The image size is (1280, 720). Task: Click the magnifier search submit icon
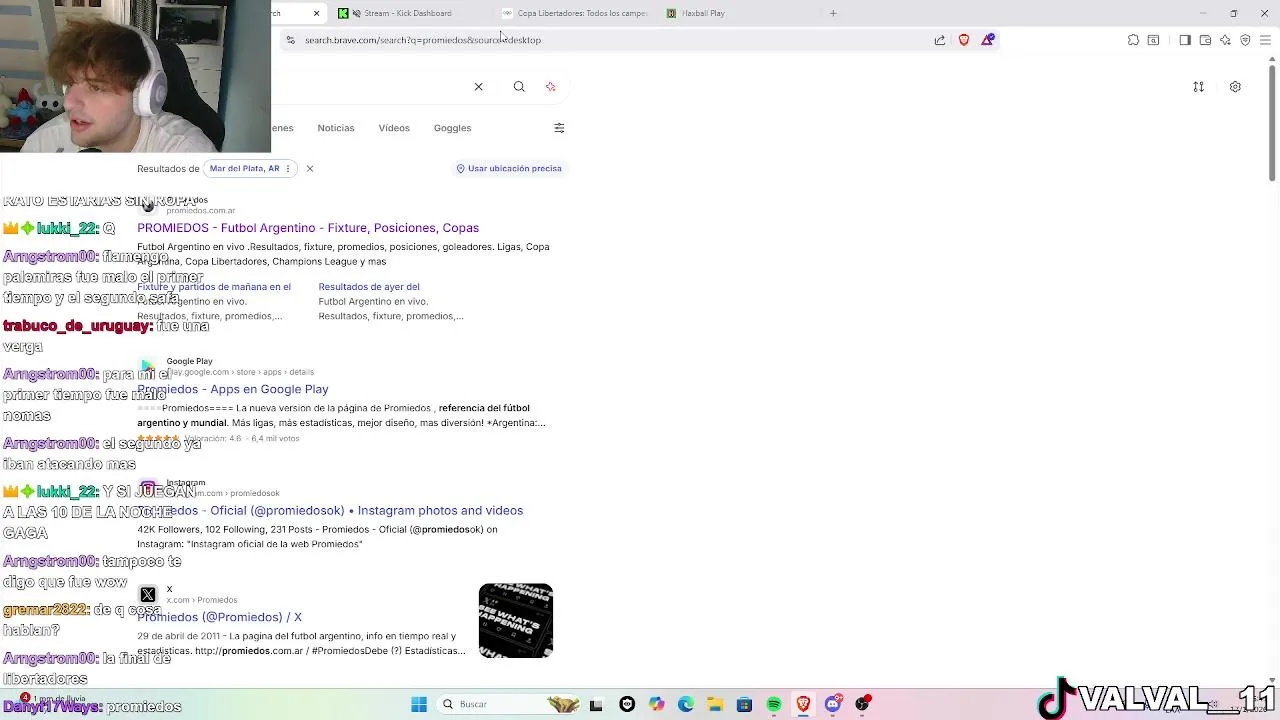point(519,87)
